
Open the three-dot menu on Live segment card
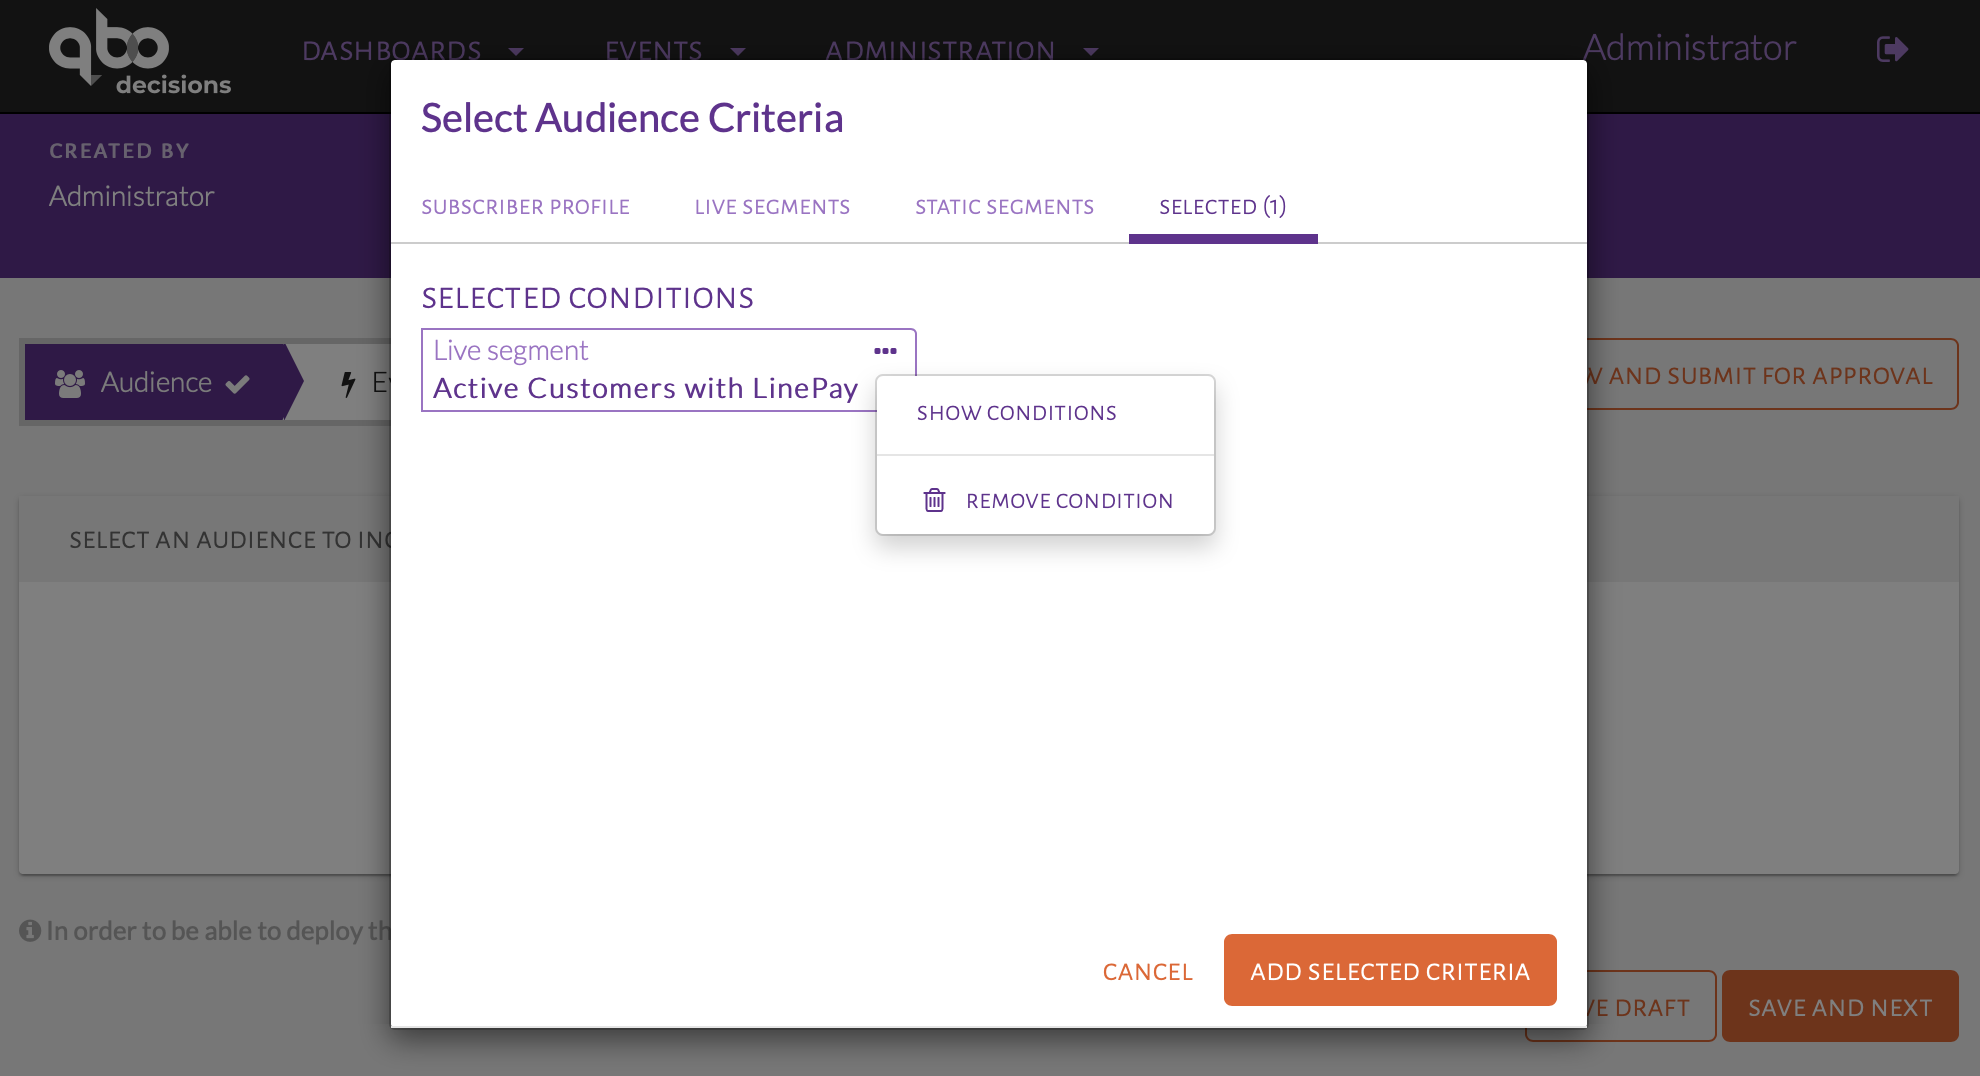point(885,351)
